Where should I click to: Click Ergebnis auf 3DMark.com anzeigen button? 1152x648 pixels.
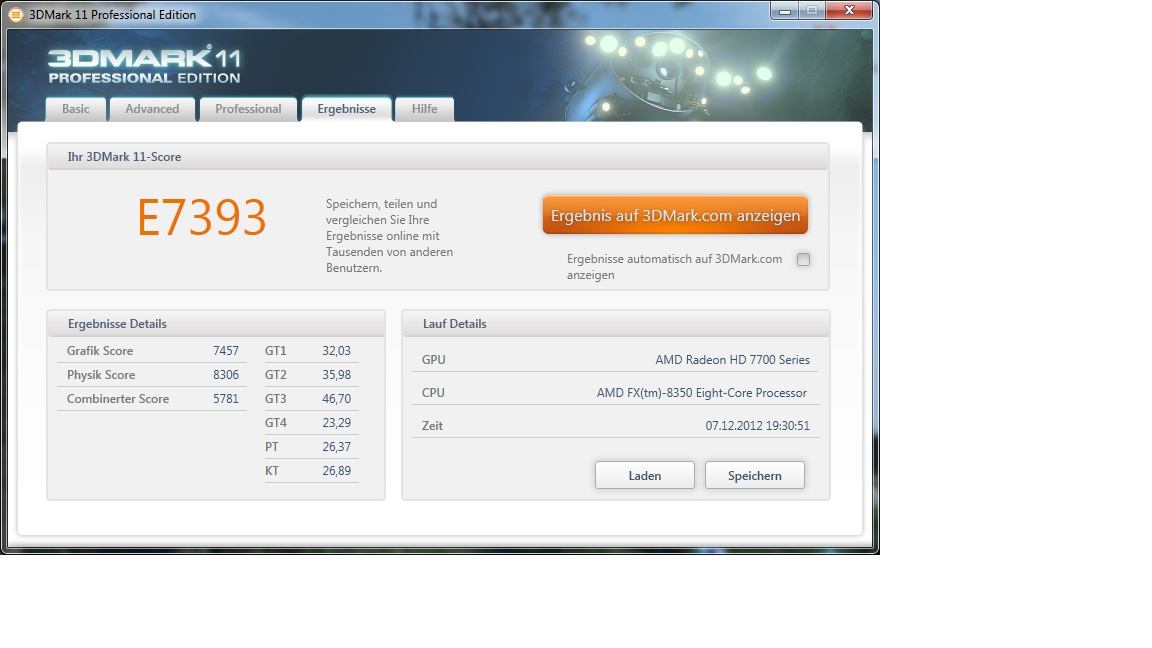pyautogui.click(x=675, y=215)
